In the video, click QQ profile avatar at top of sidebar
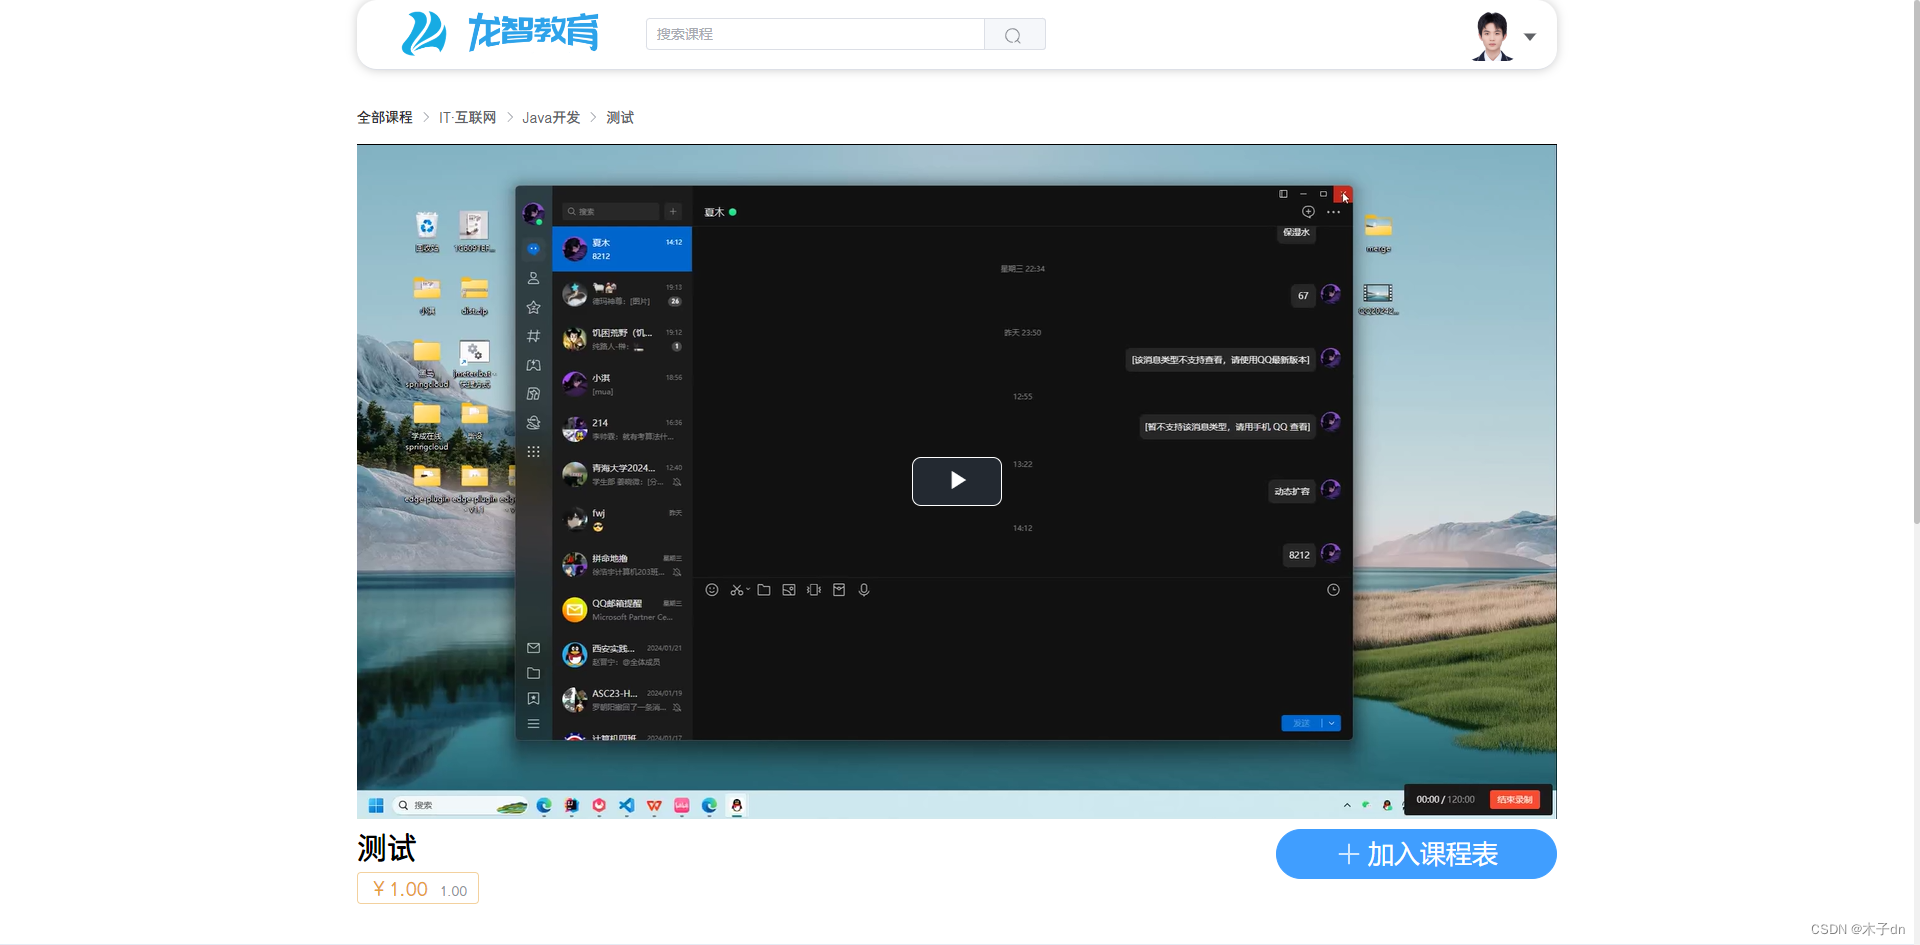This screenshot has height=945, width=1920. coord(533,213)
